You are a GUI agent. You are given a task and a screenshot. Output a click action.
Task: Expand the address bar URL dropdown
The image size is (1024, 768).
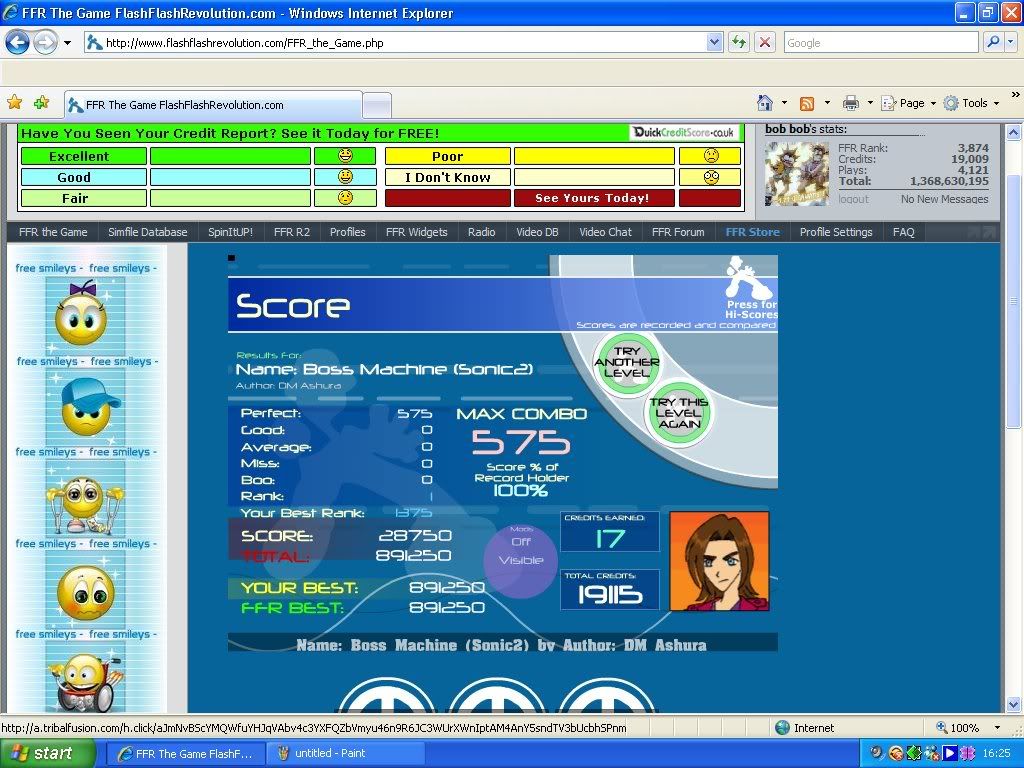coord(714,42)
